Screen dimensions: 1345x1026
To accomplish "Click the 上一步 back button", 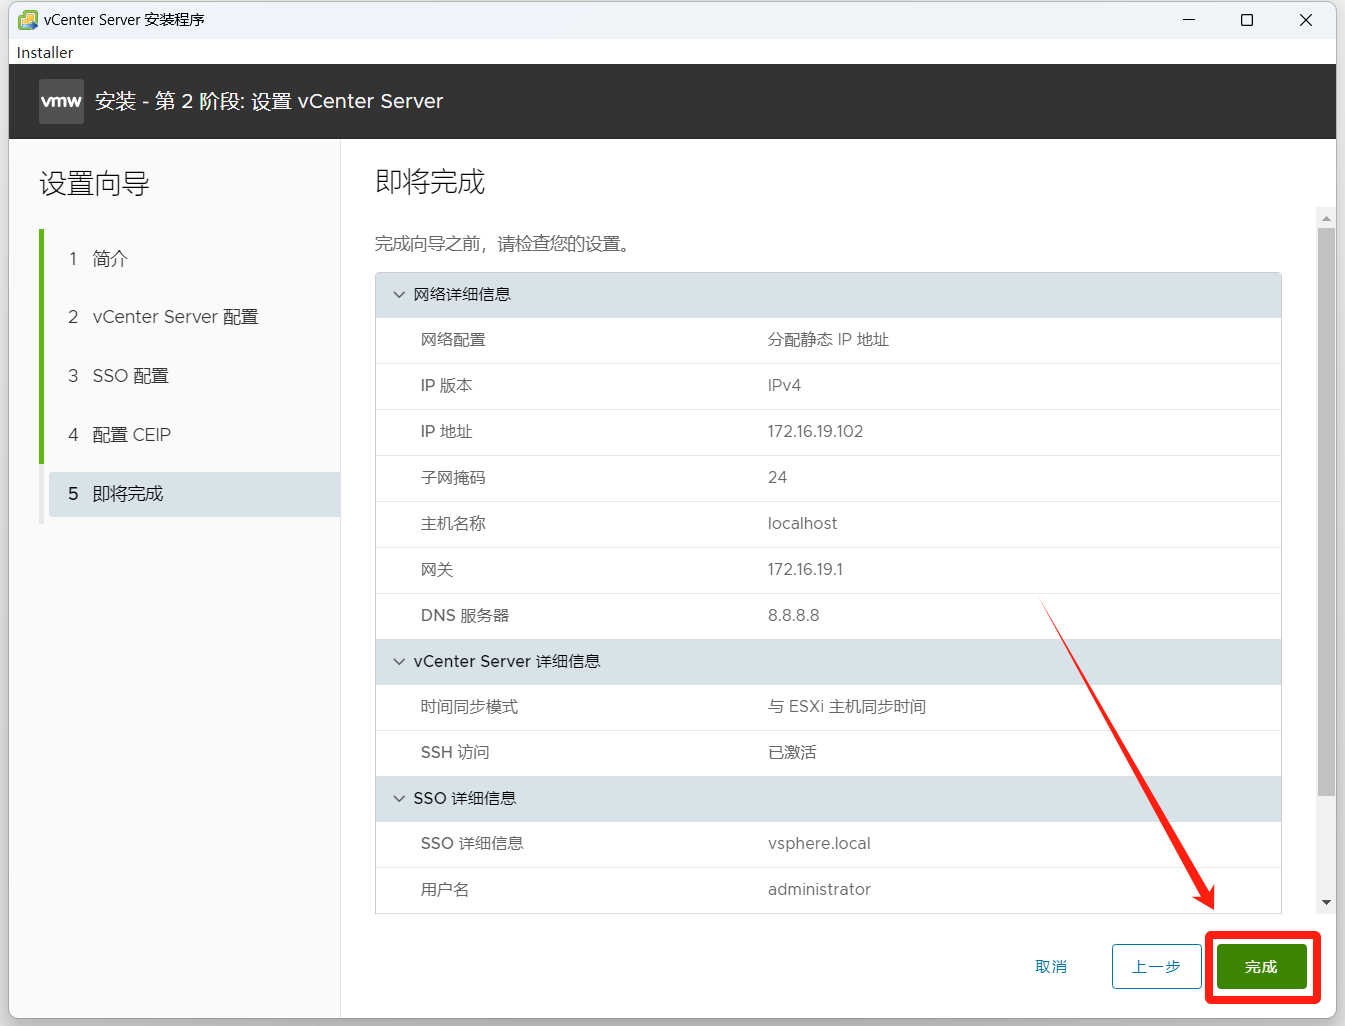I will click(x=1156, y=967).
